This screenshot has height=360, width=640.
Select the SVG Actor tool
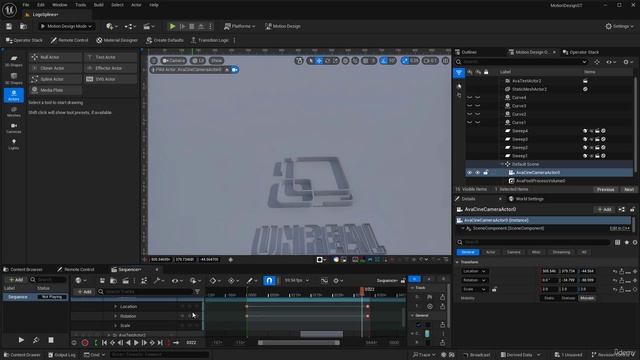point(110,79)
